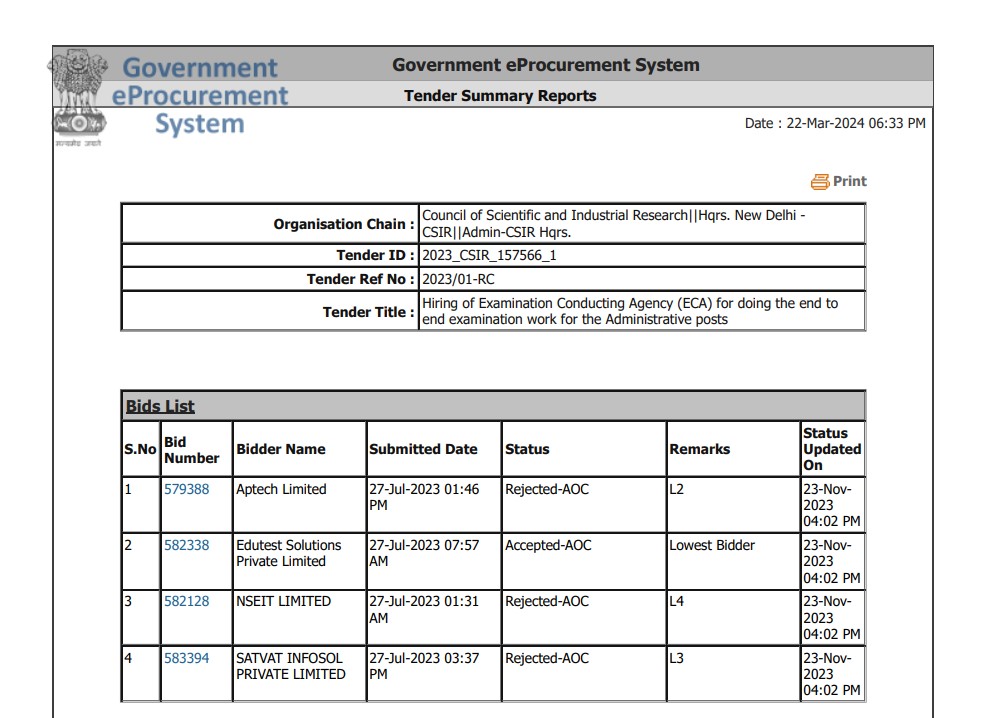The image size is (985, 718).
Task: Select the Tender Ref No value 2023/01-RC
Action: [458, 279]
